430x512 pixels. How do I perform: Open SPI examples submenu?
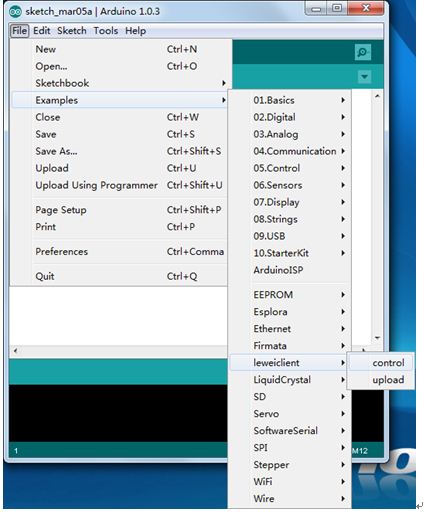(290, 448)
